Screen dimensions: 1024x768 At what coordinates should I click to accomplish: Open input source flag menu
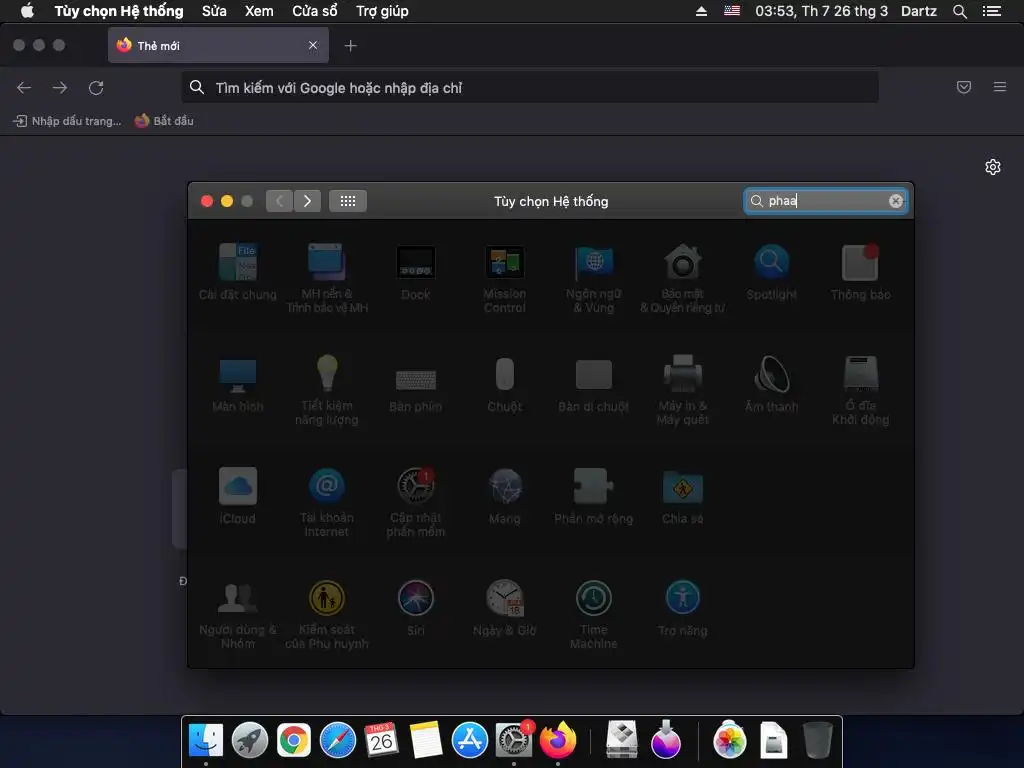click(x=732, y=11)
